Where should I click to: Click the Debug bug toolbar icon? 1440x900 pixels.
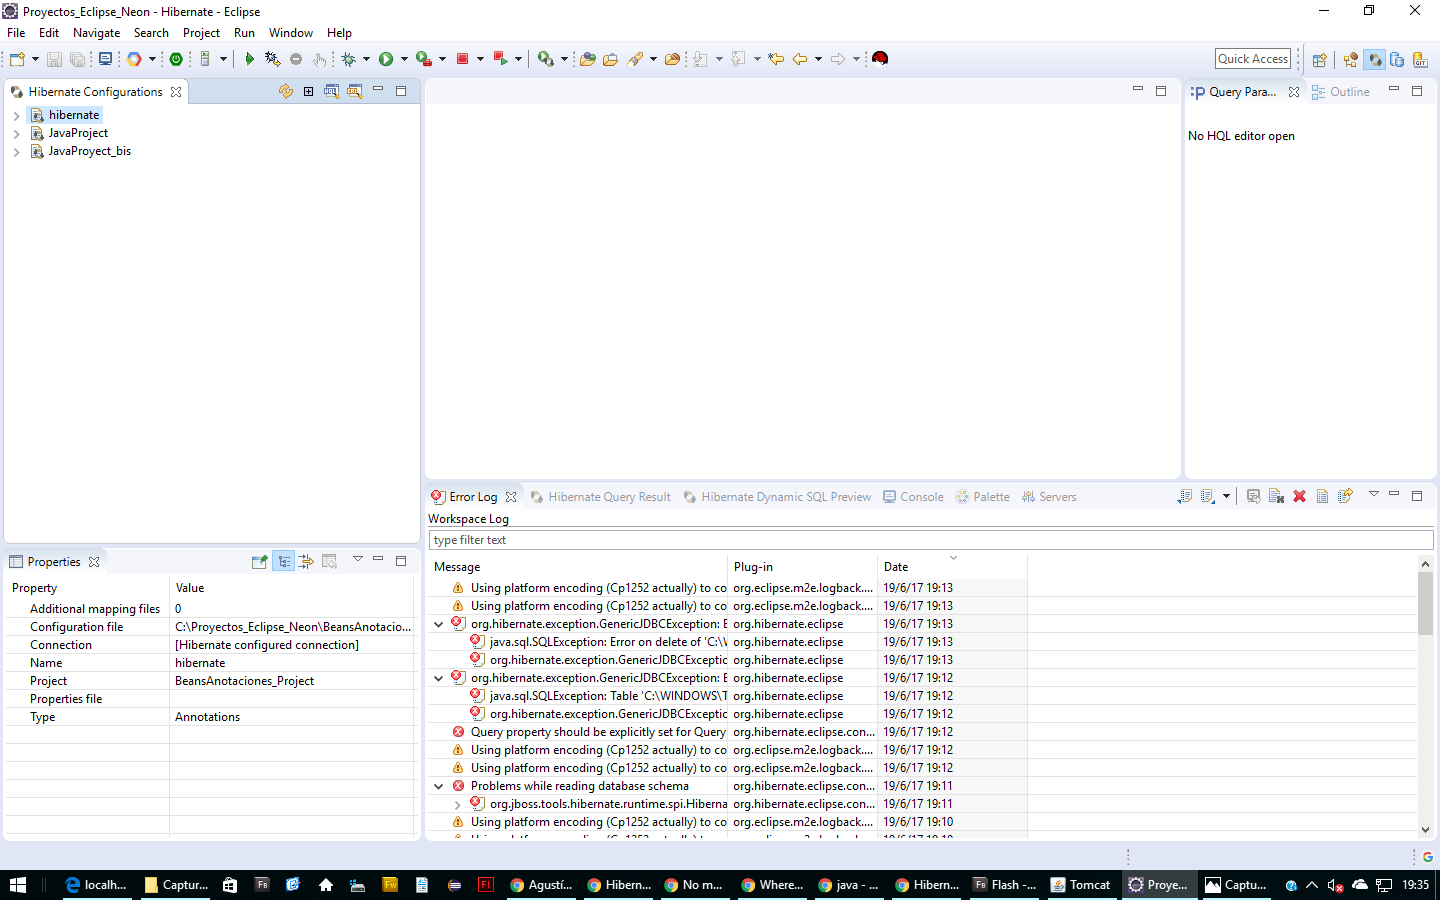coord(348,59)
